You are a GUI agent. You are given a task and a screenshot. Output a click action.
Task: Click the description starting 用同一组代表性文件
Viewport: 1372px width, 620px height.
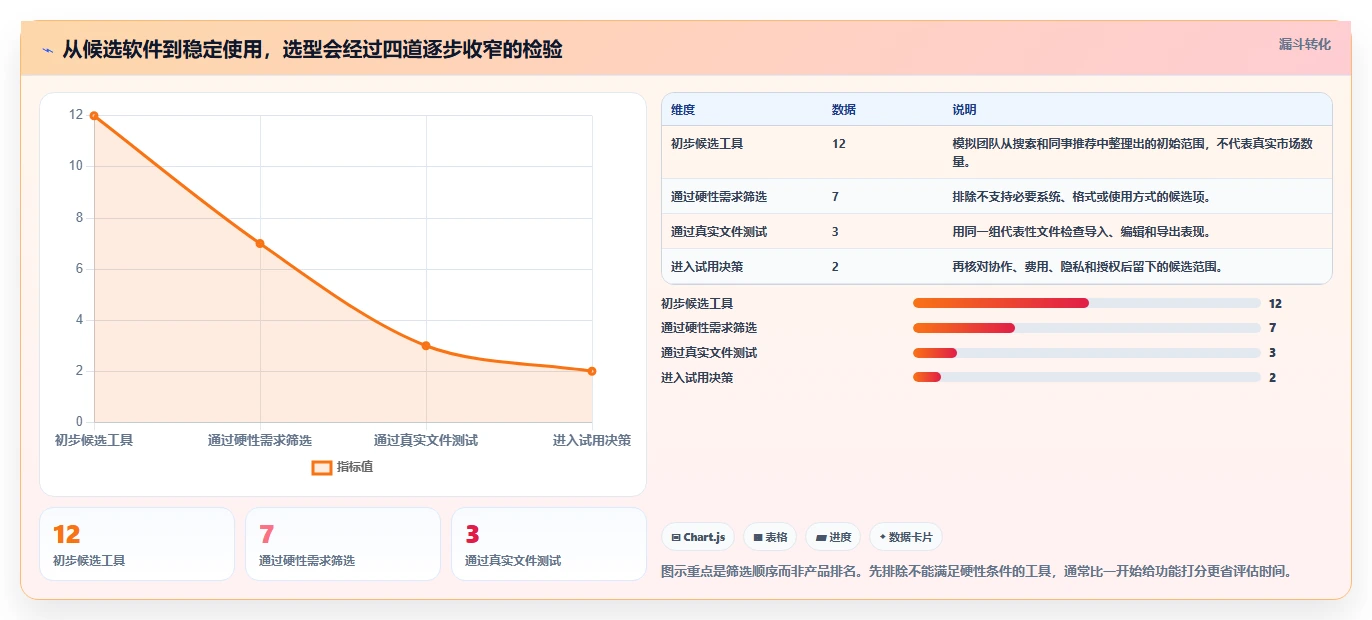(1082, 232)
